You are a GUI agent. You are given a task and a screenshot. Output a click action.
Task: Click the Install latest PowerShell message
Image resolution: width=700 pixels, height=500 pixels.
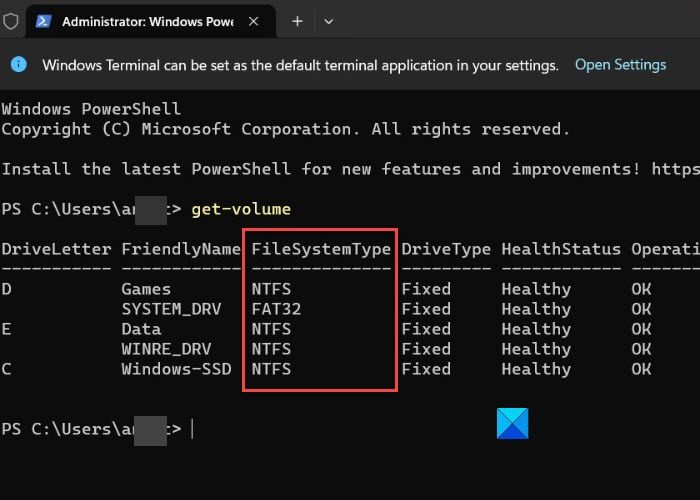(350, 169)
